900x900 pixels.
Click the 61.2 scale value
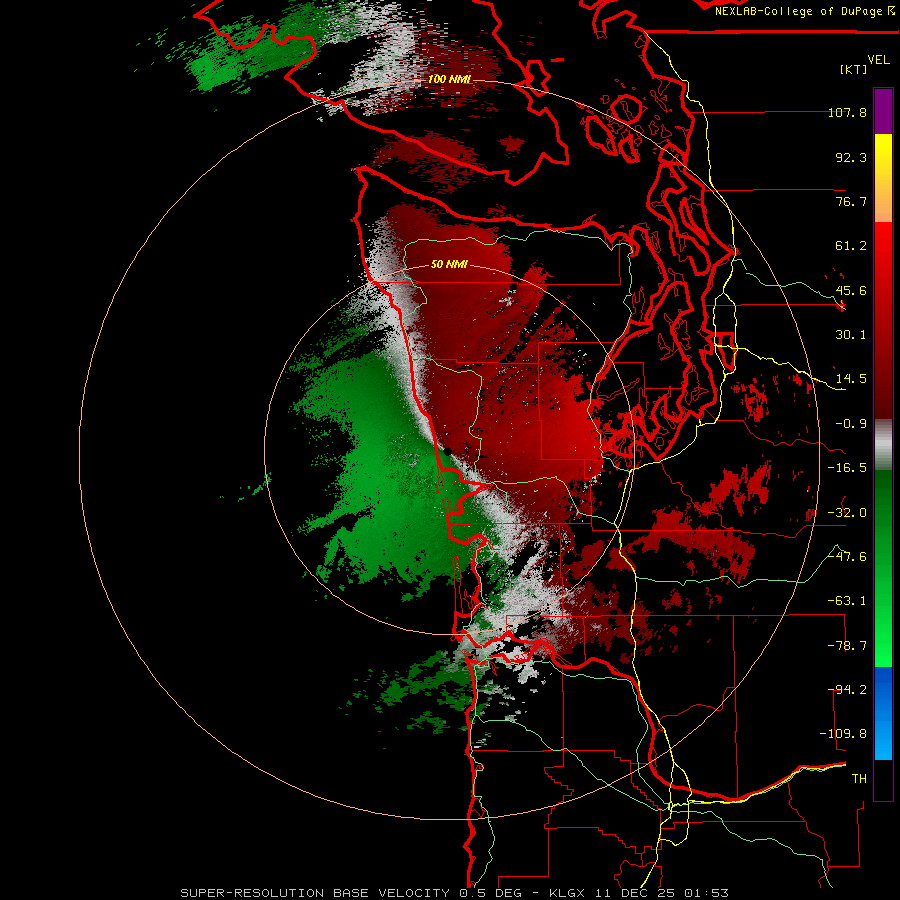[851, 246]
